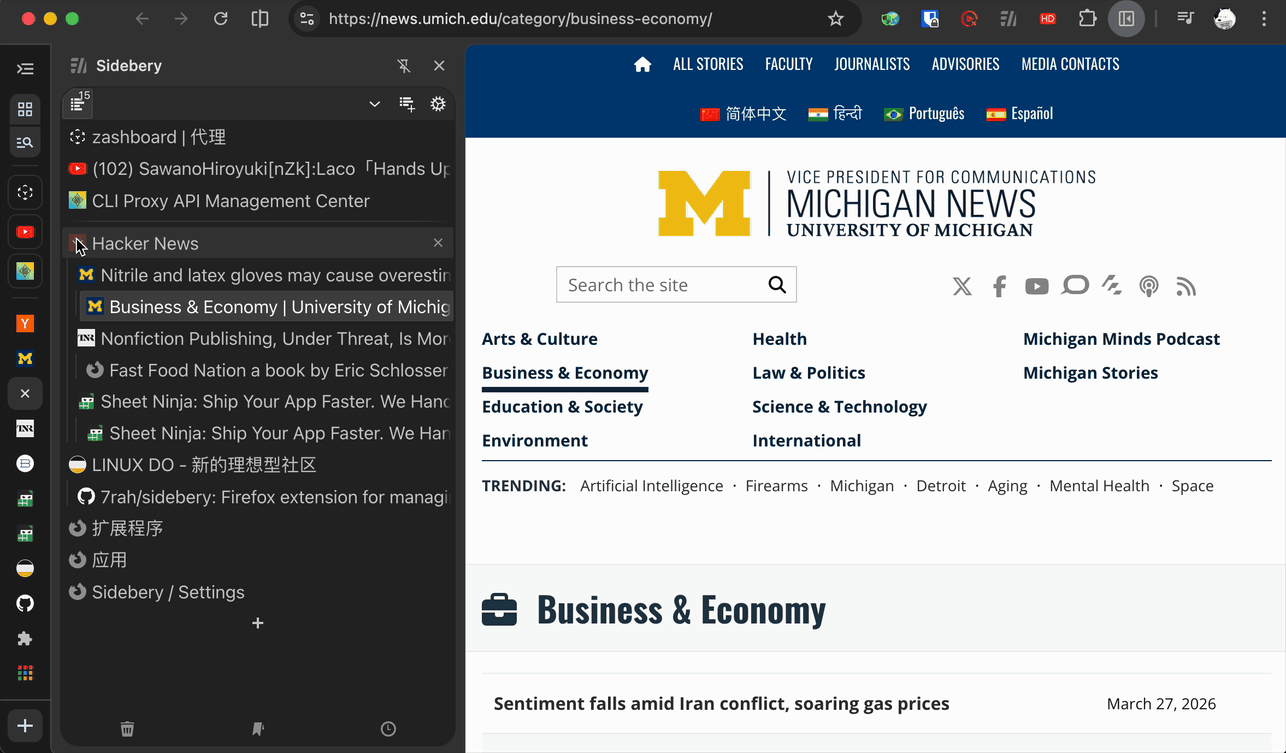Open Sidebery settings gear
This screenshot has height=753, width=1286.
(x=438, y=104)
